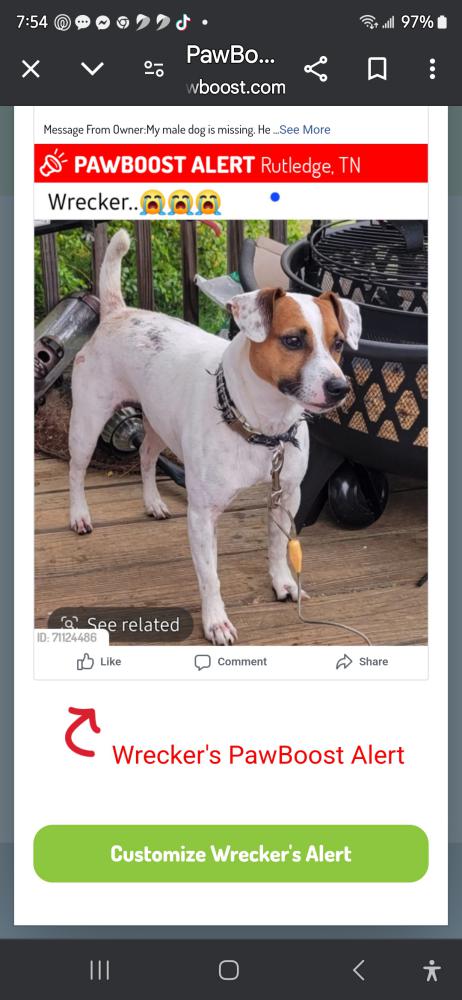Open accessibility shortcut figure icon

[x=432, y=970]
